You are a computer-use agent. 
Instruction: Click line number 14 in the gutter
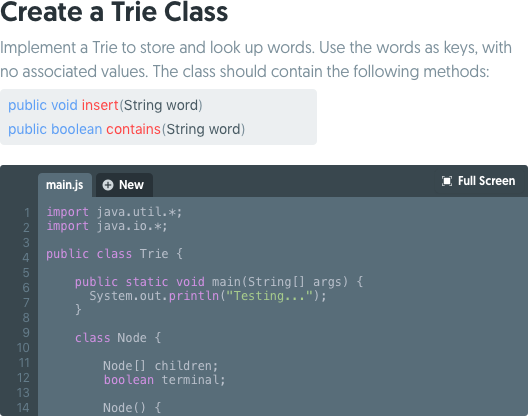(x=23, y=408)
